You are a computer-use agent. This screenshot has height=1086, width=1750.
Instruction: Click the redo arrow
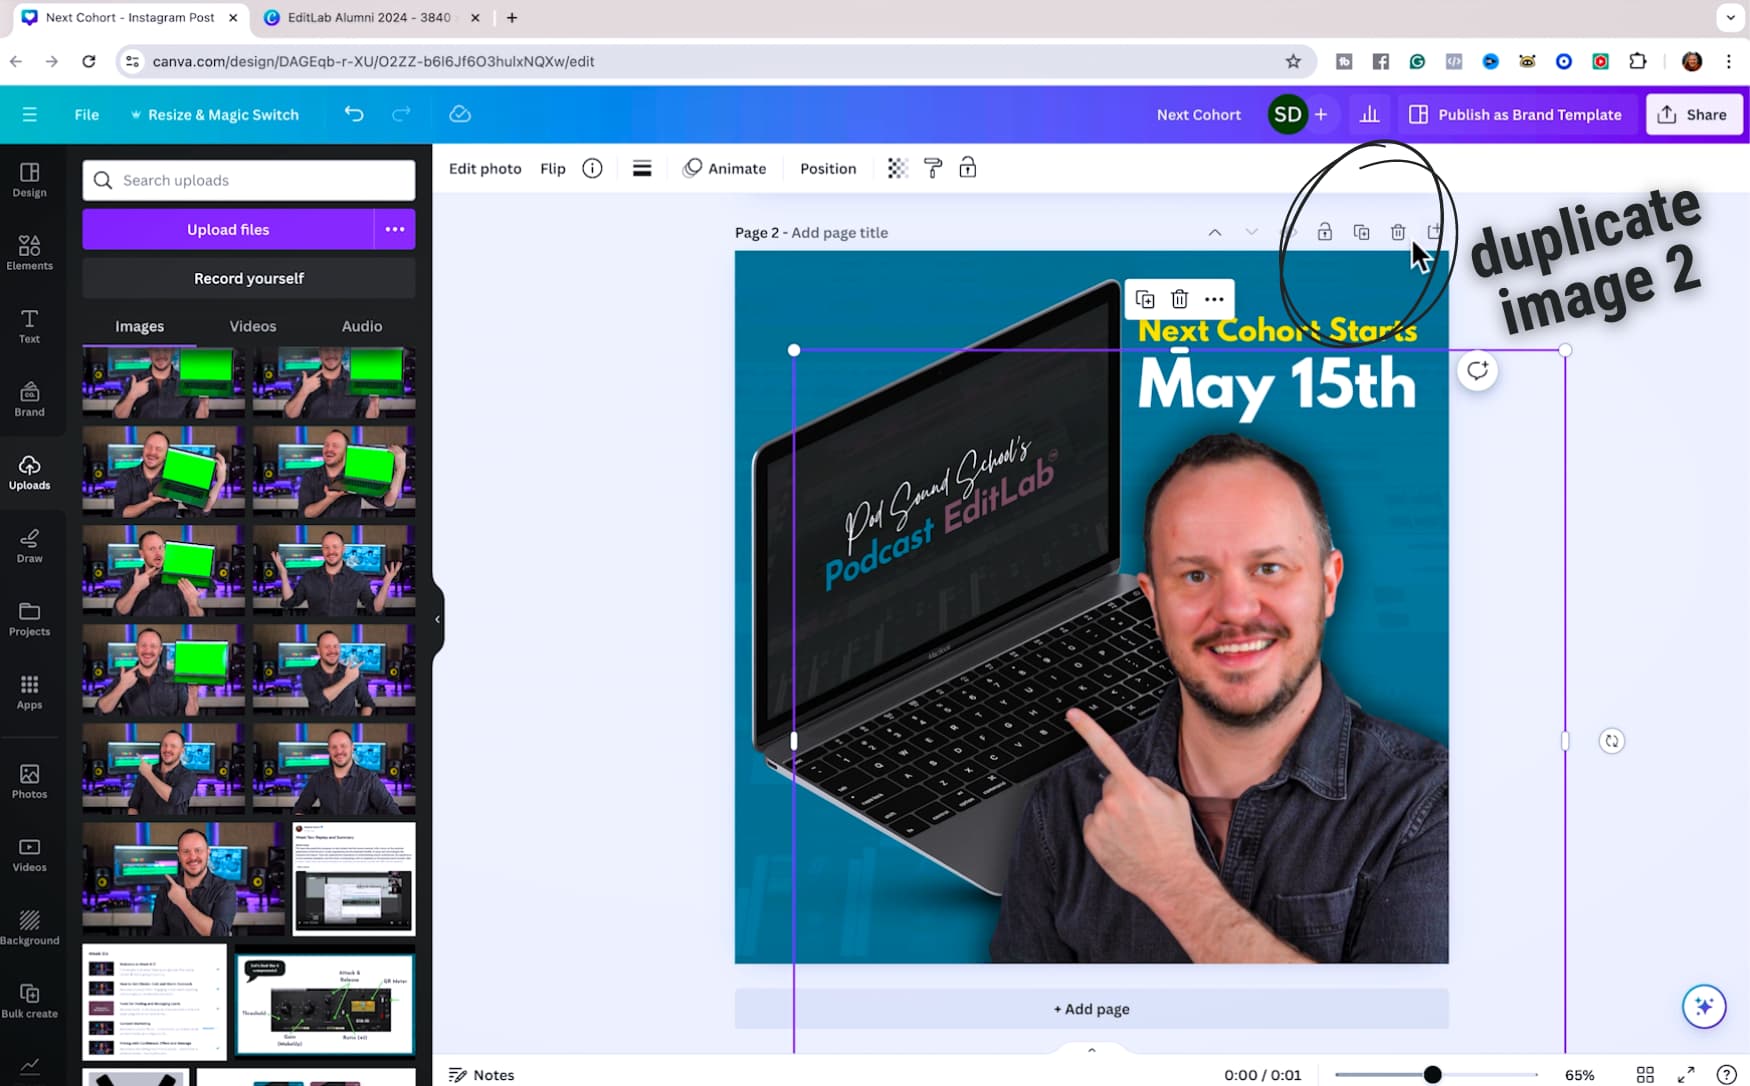[x=401, y=114]
